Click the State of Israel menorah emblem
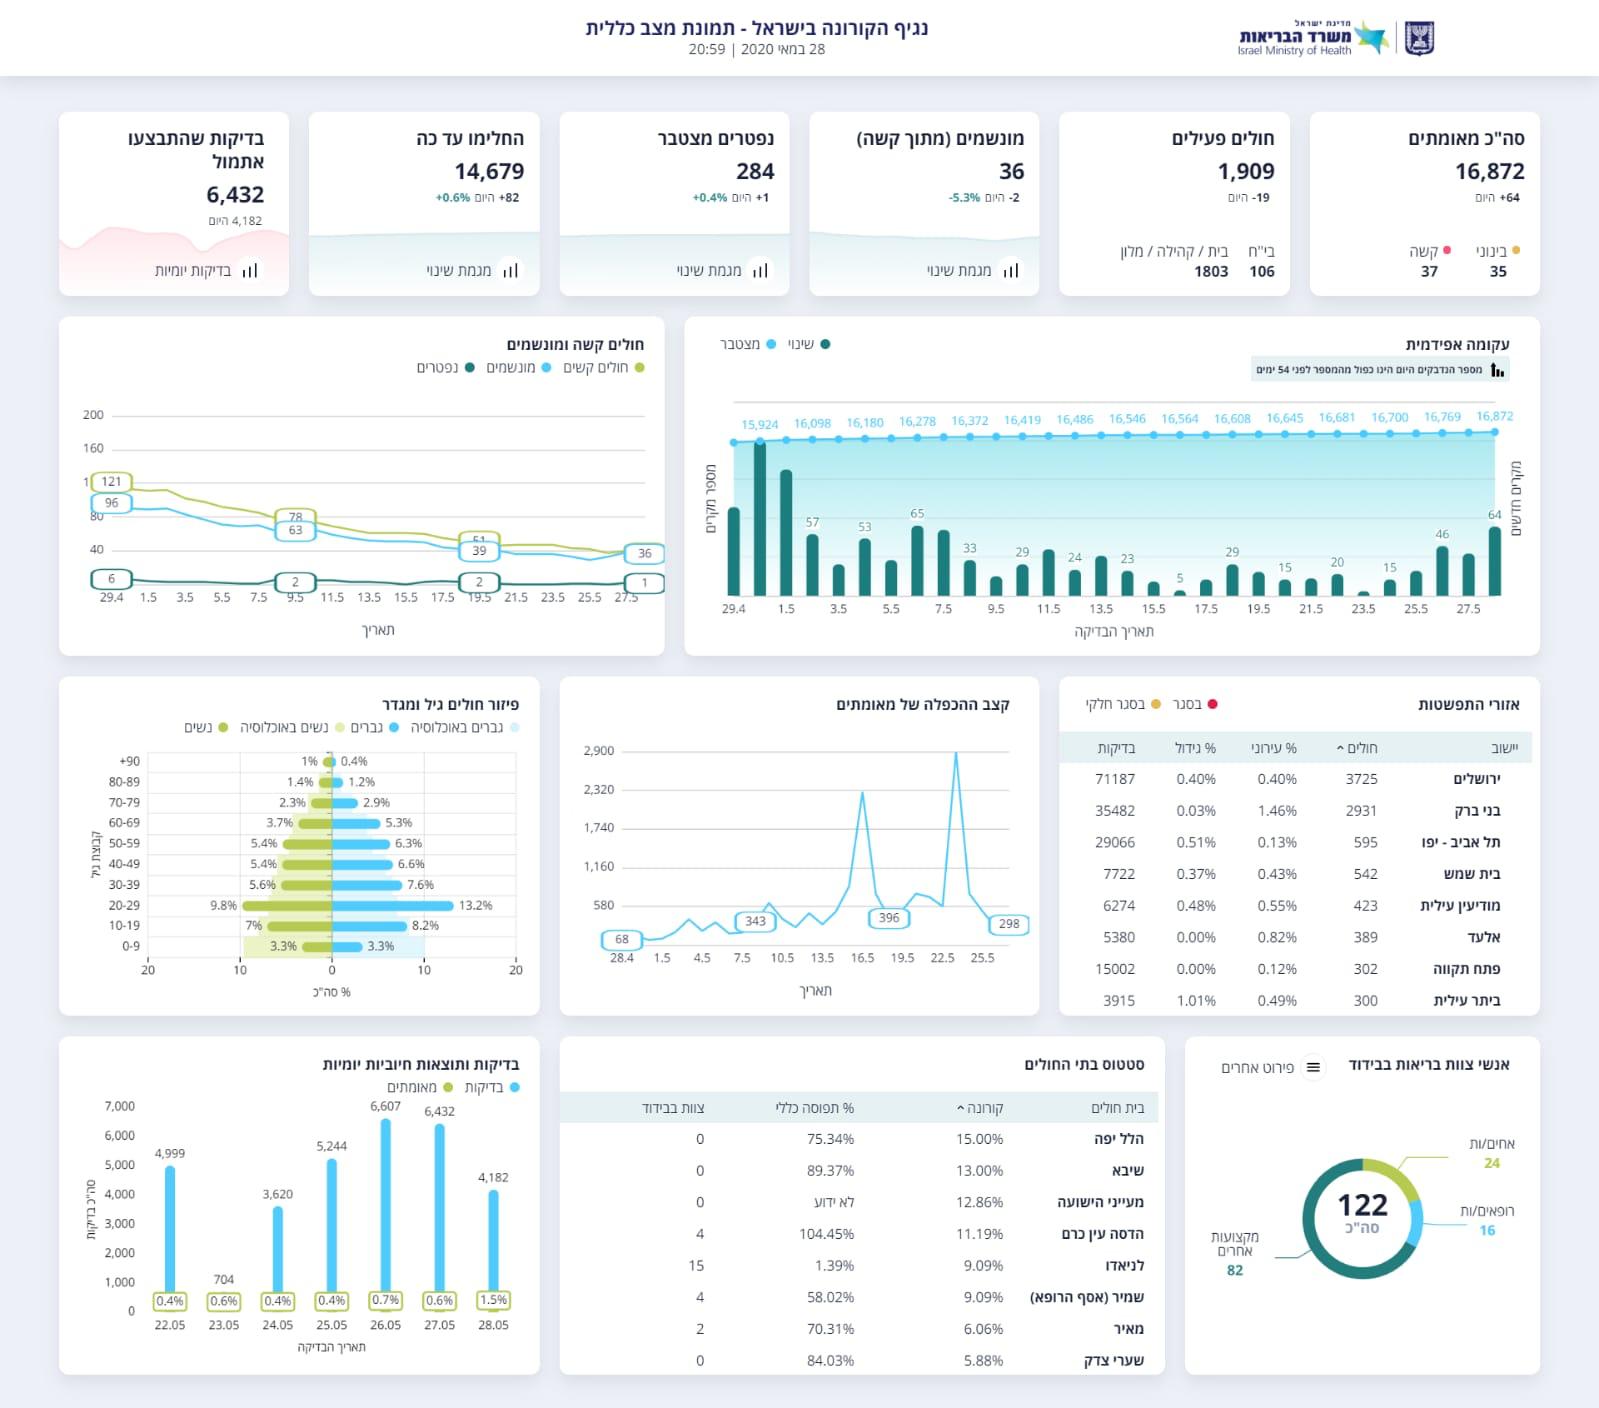Viewport: 1599px width, 1408px height. coord(1419,39)
